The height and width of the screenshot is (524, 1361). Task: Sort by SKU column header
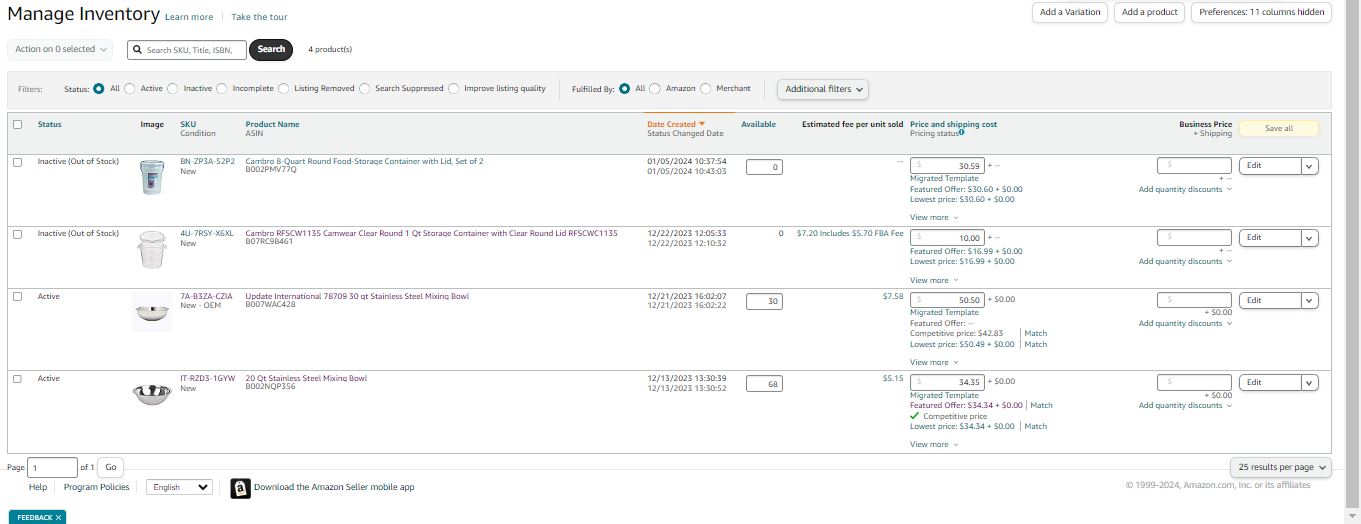[x=188, y=124]
